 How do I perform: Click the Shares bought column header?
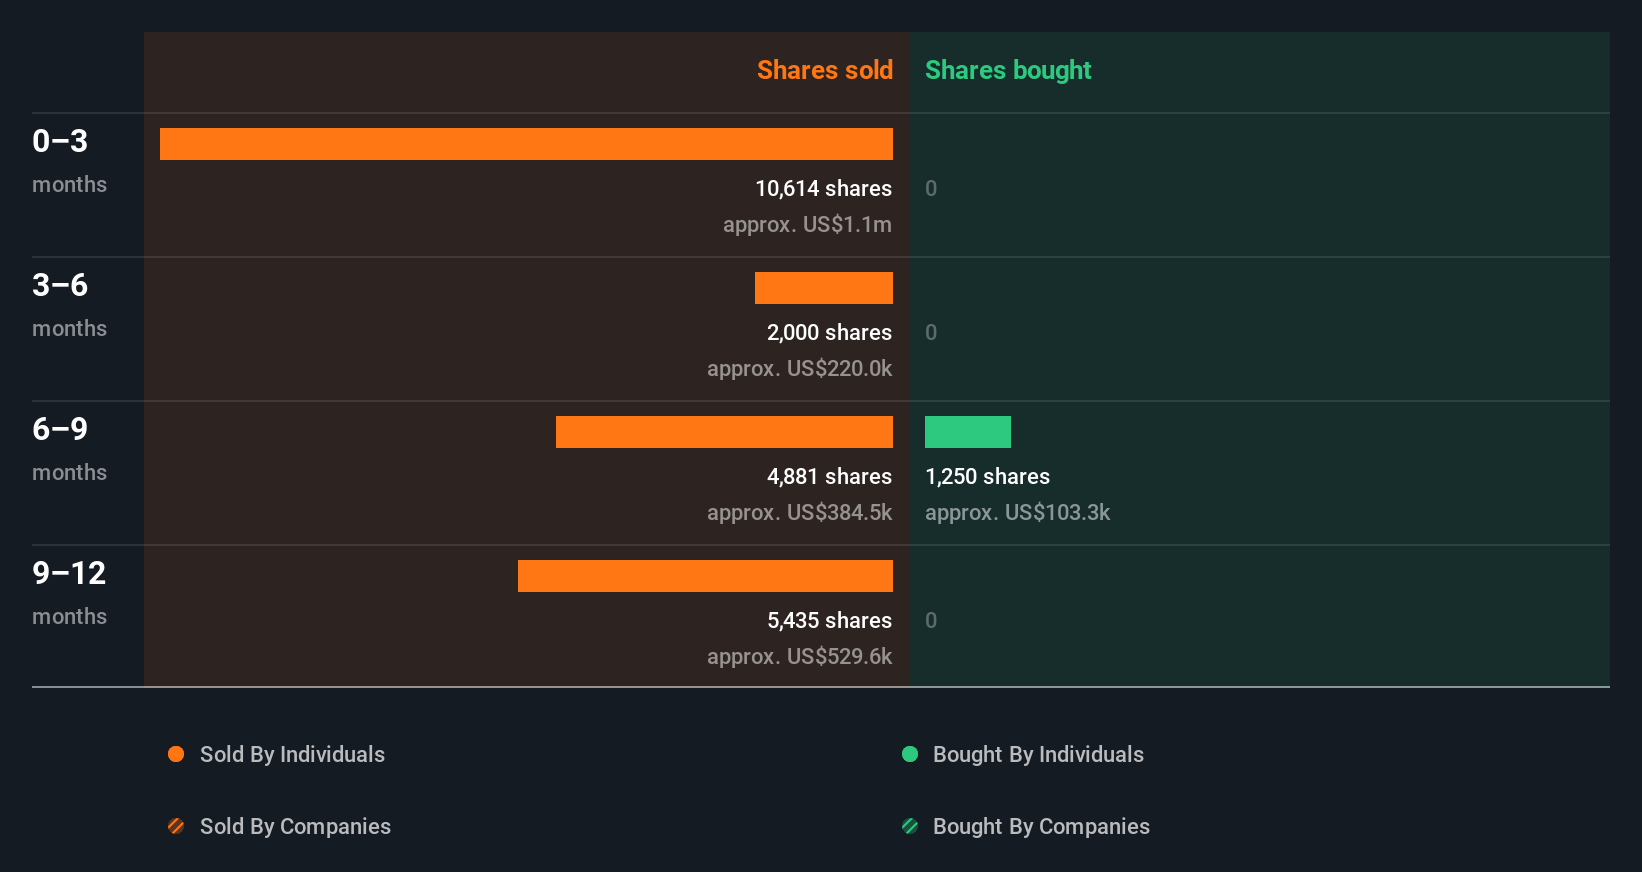pos(1008,70)
